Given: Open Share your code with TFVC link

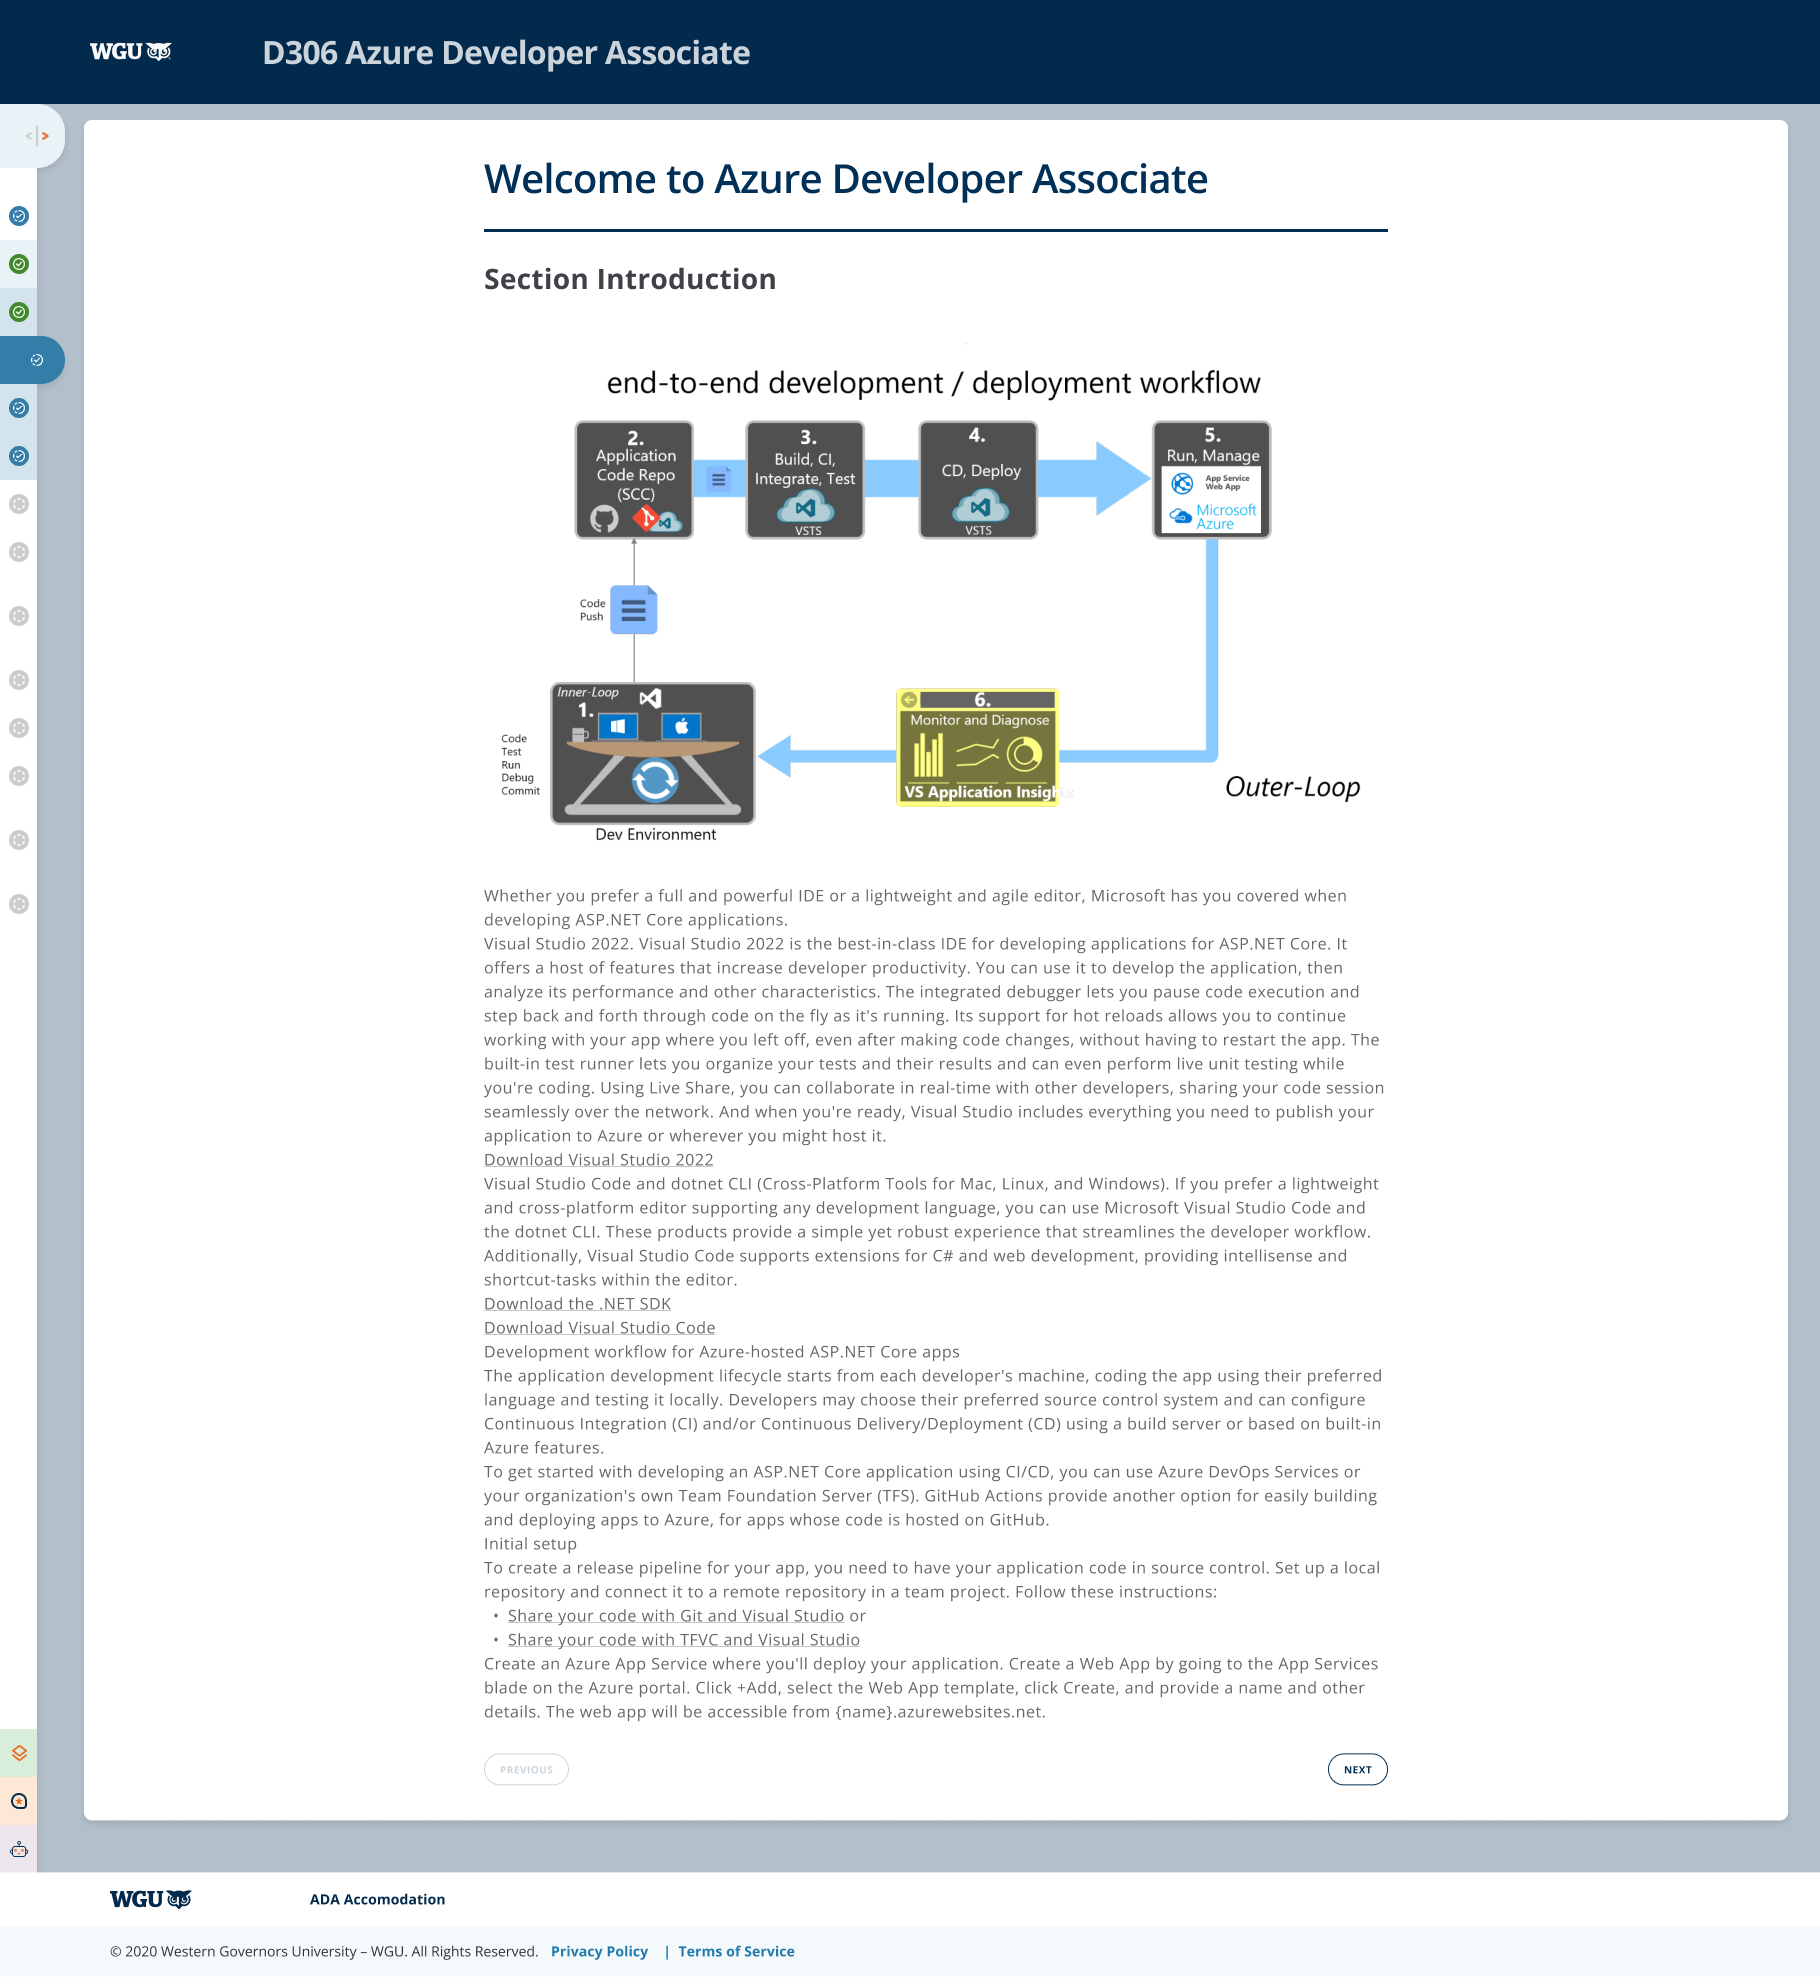Looking at the screenshot, I should pyautogui.click(x=684, y=1640).
